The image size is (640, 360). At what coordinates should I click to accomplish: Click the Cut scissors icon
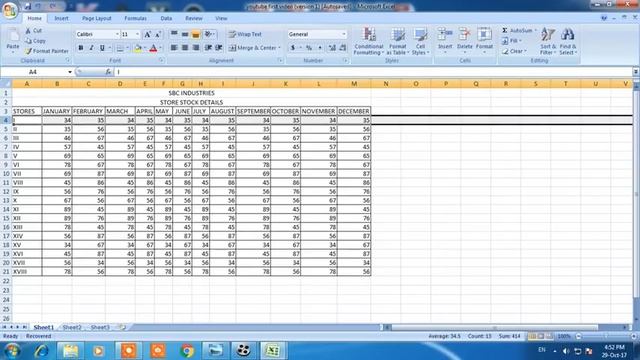(x=28, y=31)
